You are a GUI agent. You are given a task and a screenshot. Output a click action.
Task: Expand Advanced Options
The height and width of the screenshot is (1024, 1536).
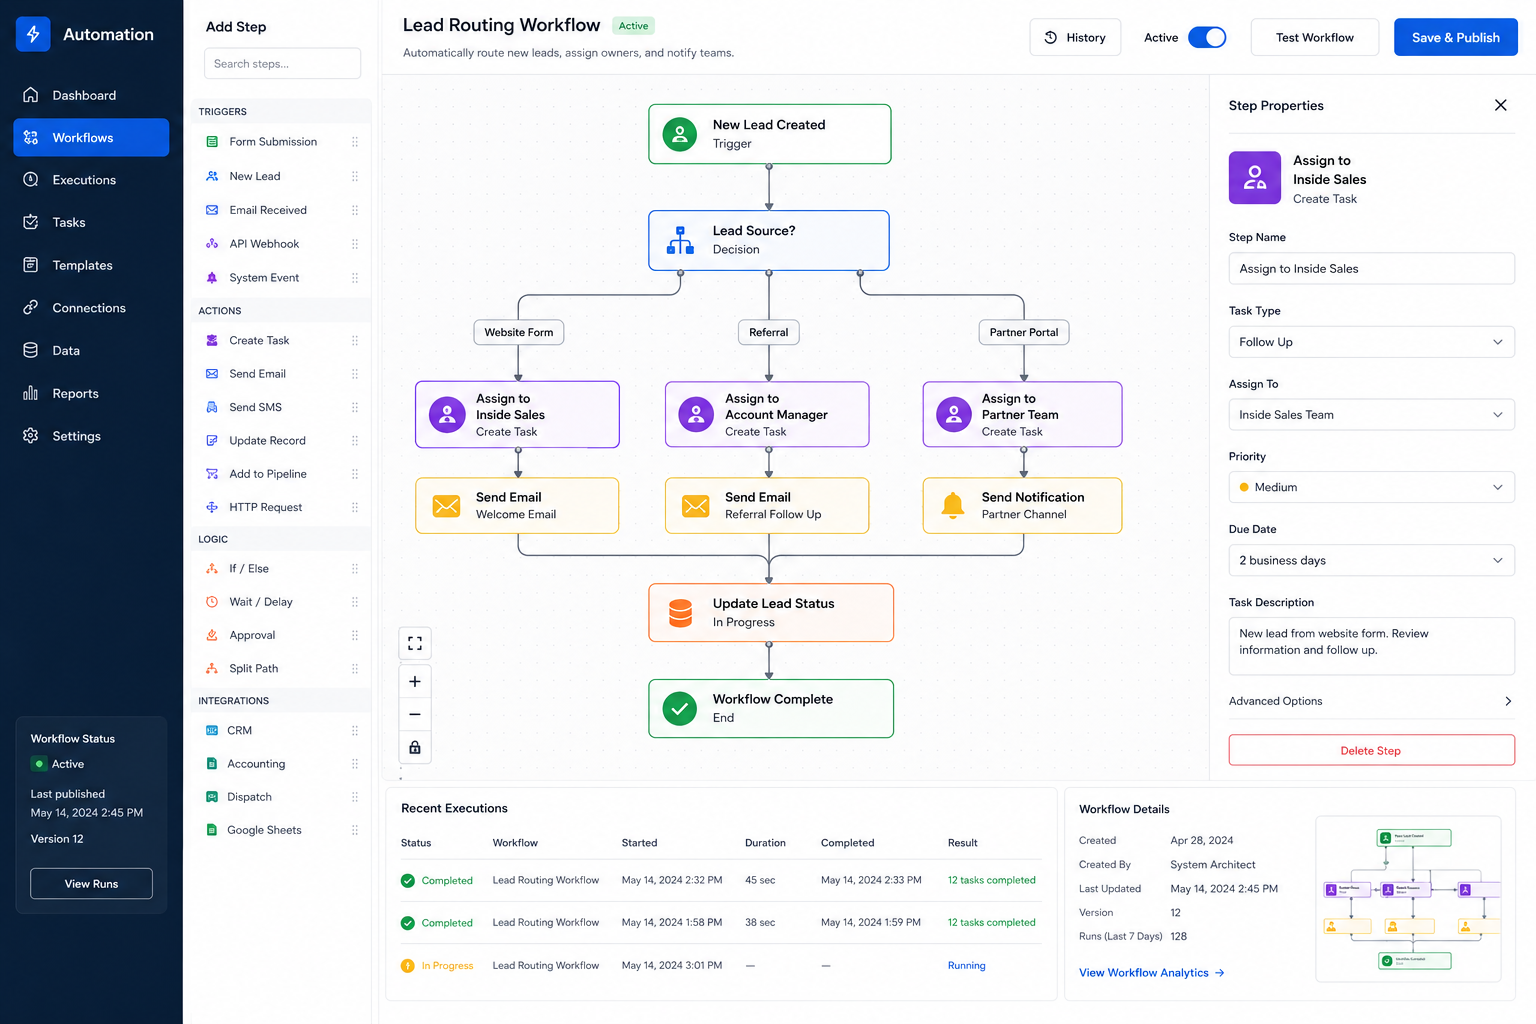pos(1371,701)
